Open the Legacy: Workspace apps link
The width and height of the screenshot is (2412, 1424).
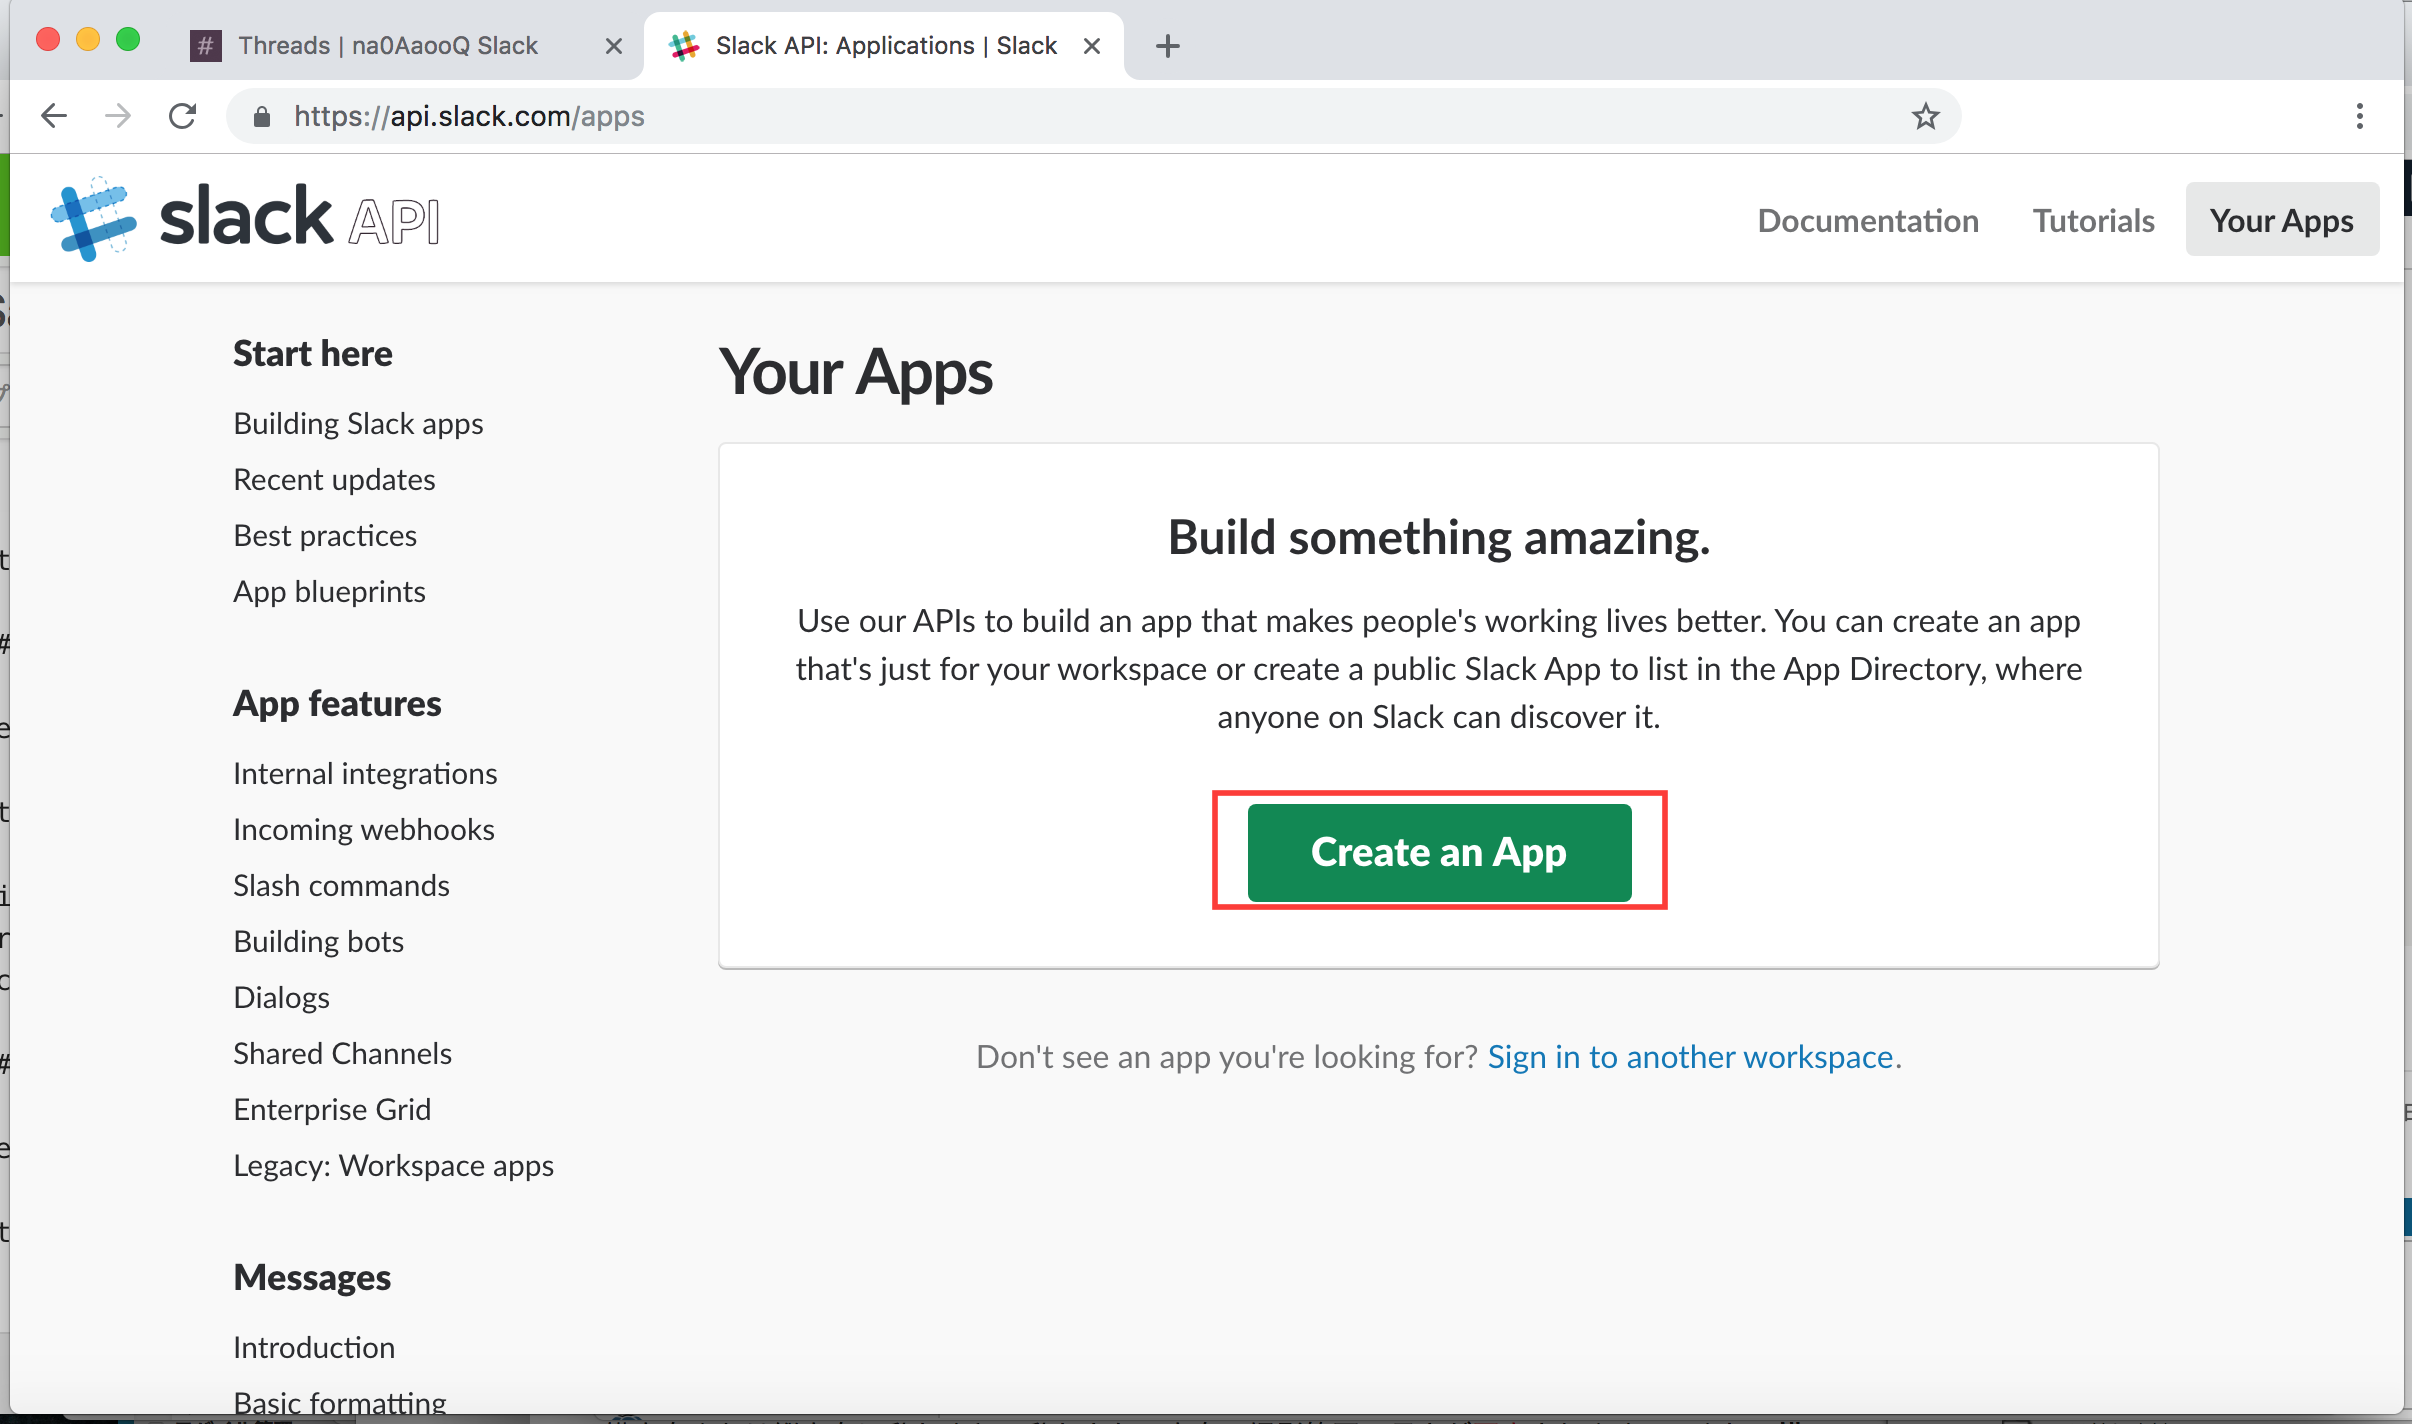coord(393,1166)
